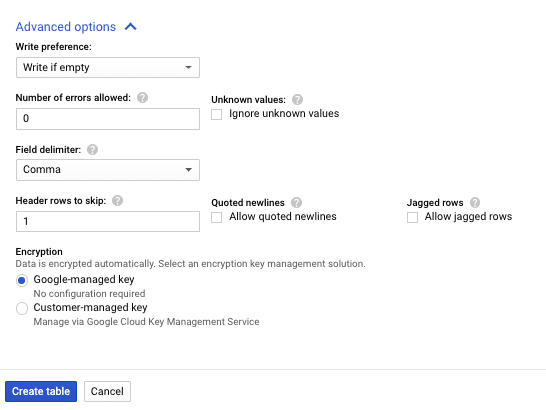The image size is (546, 410).
Task: Open the Write preference dropdown
Action: coord(108,67)
